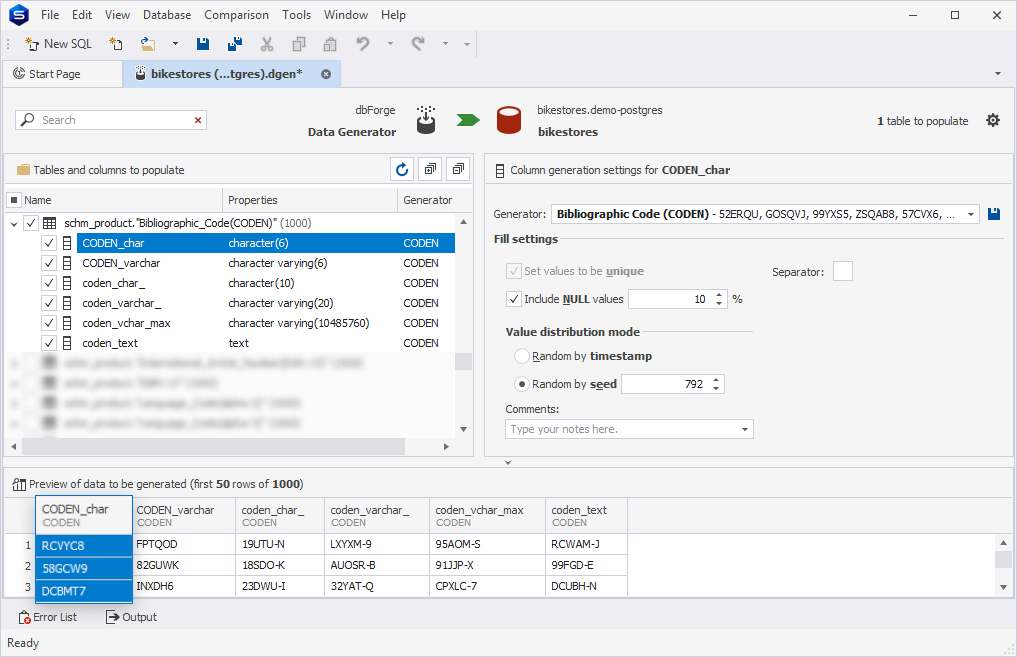Click the CODEN_varchar preview column header
This screenshot has width=1017, height=657.
click(x=184, y=516)
